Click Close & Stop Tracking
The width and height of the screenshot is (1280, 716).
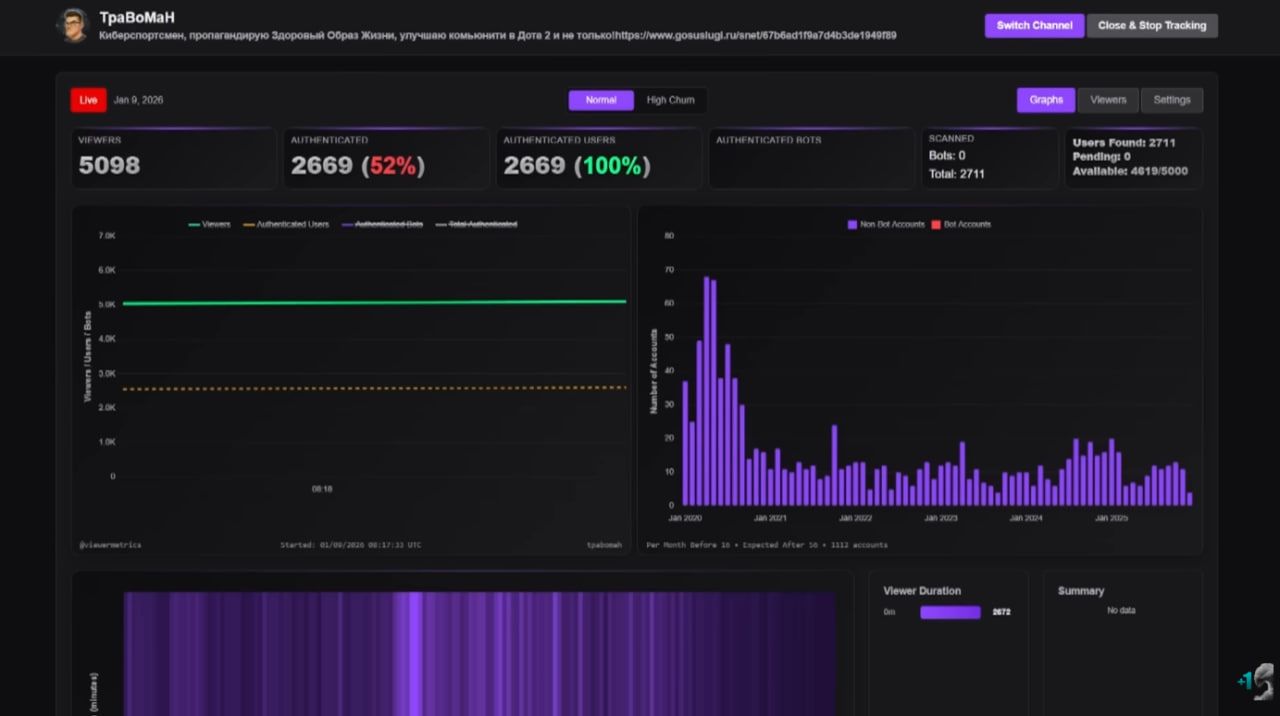click(1151, 26)
